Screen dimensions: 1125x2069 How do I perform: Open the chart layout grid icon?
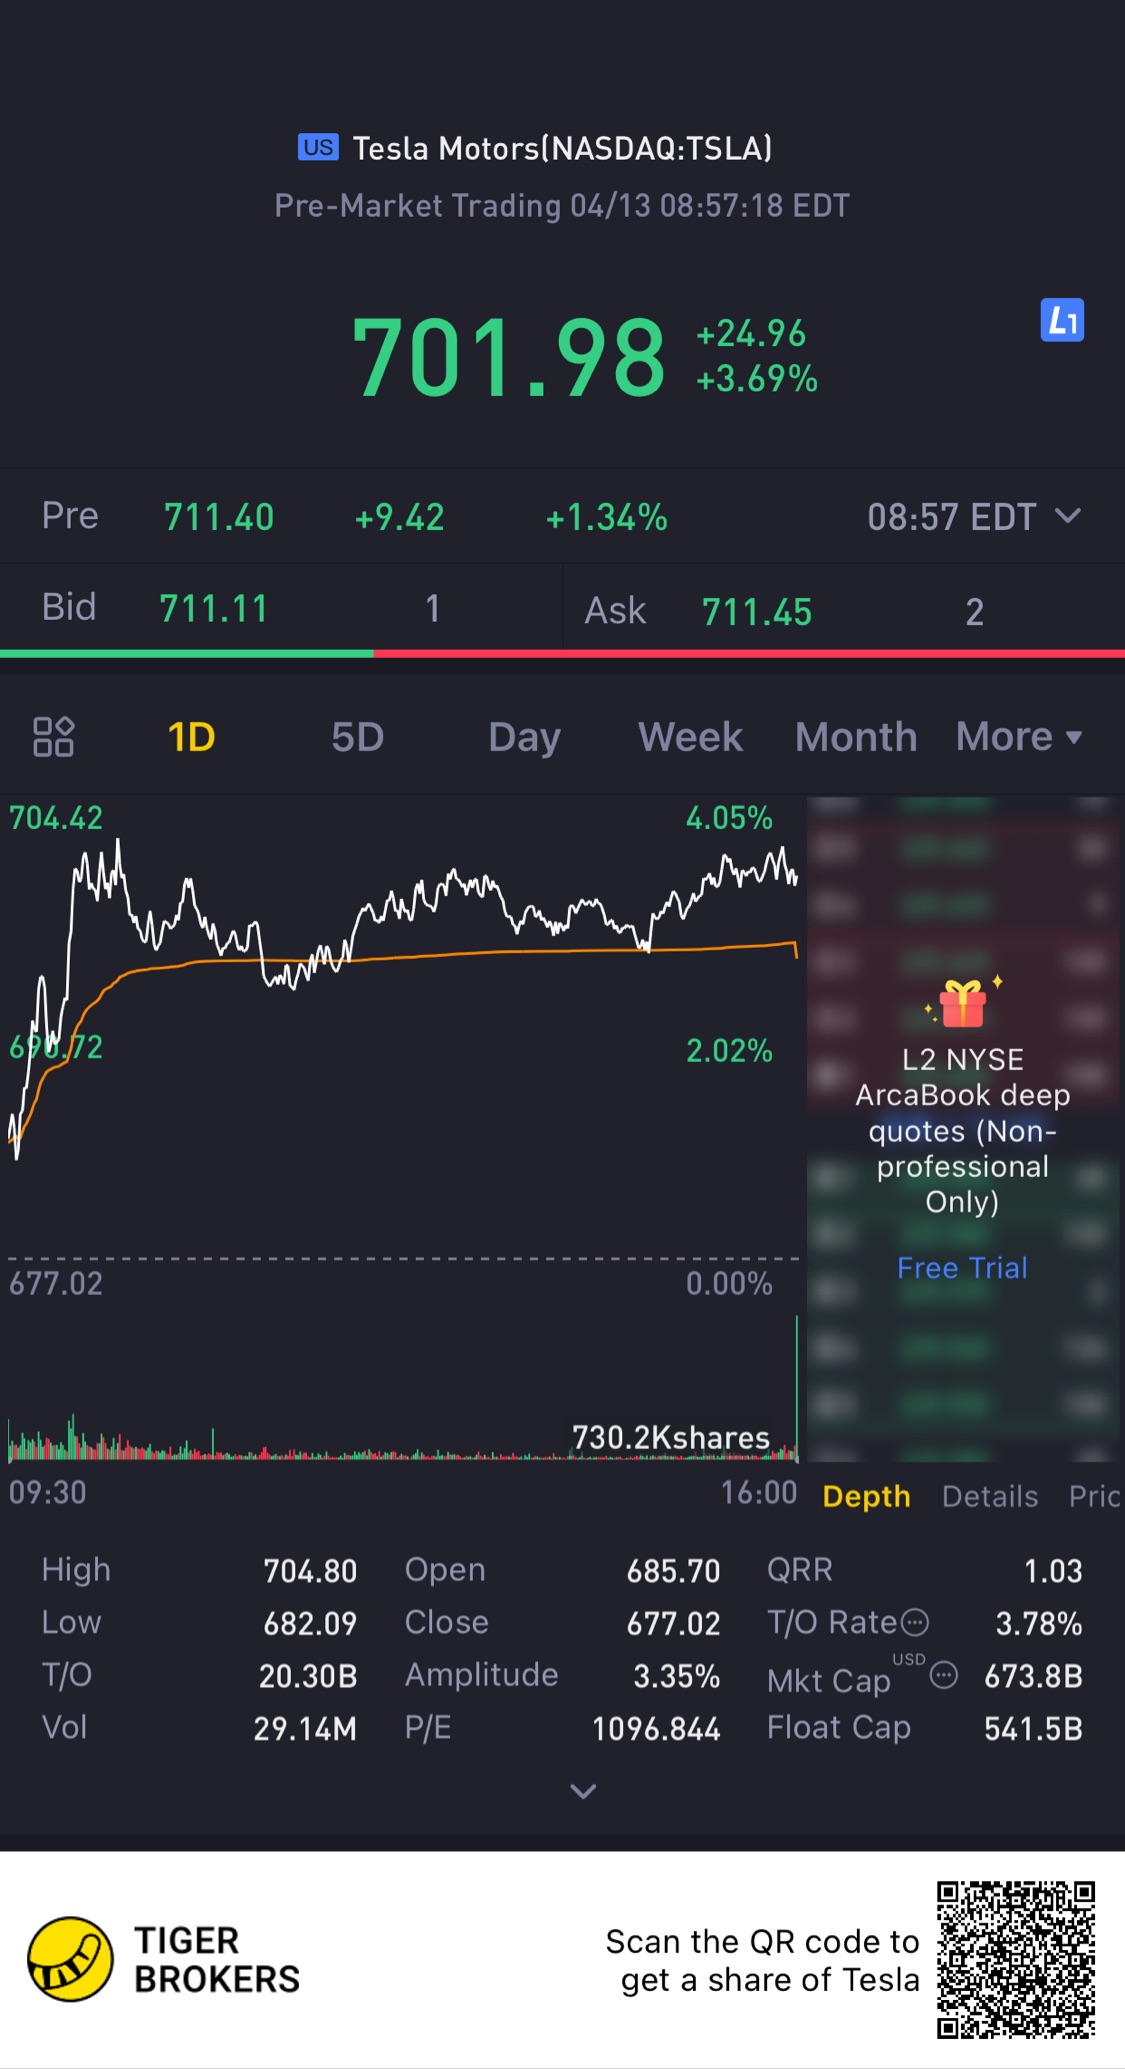54,737
